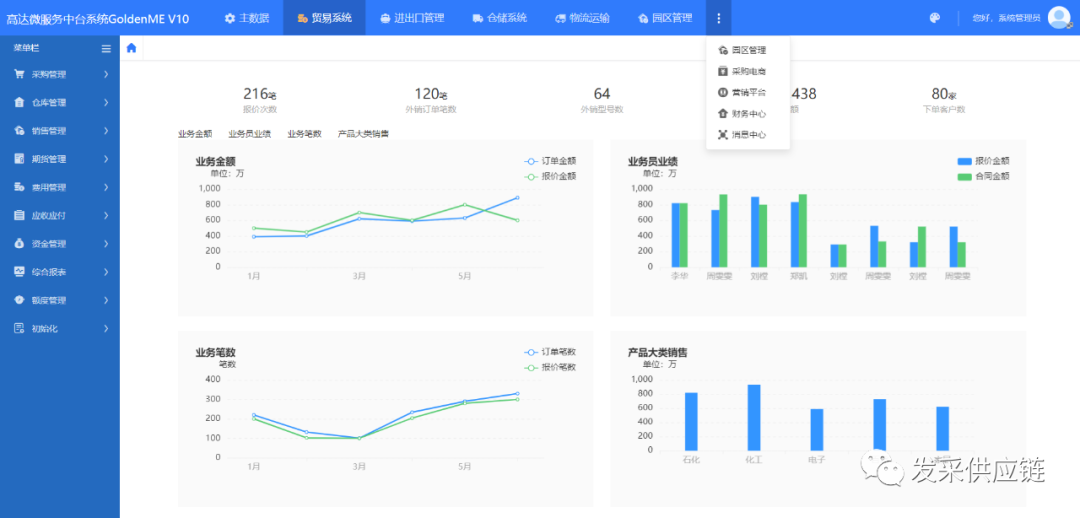1080x518 pixels.
Task: Click 产品大类销售 link above the charts
Action: [x=363, y=134]
